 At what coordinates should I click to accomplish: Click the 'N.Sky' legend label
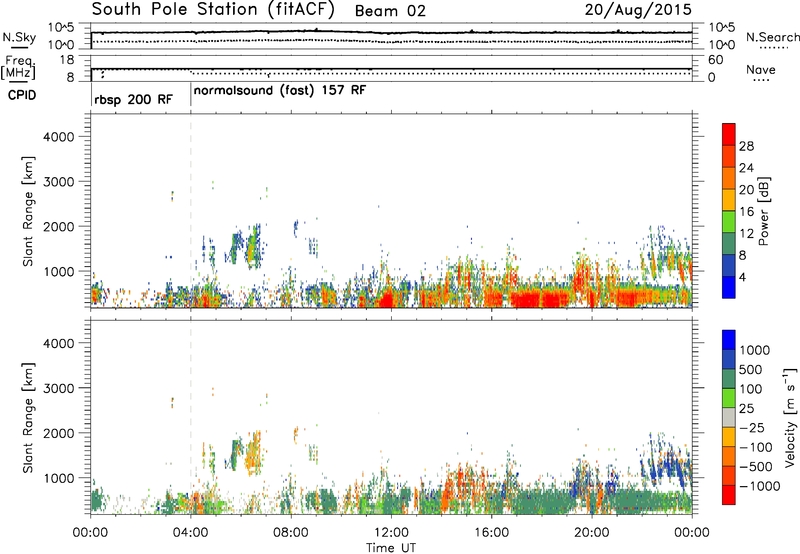[19, 37]
